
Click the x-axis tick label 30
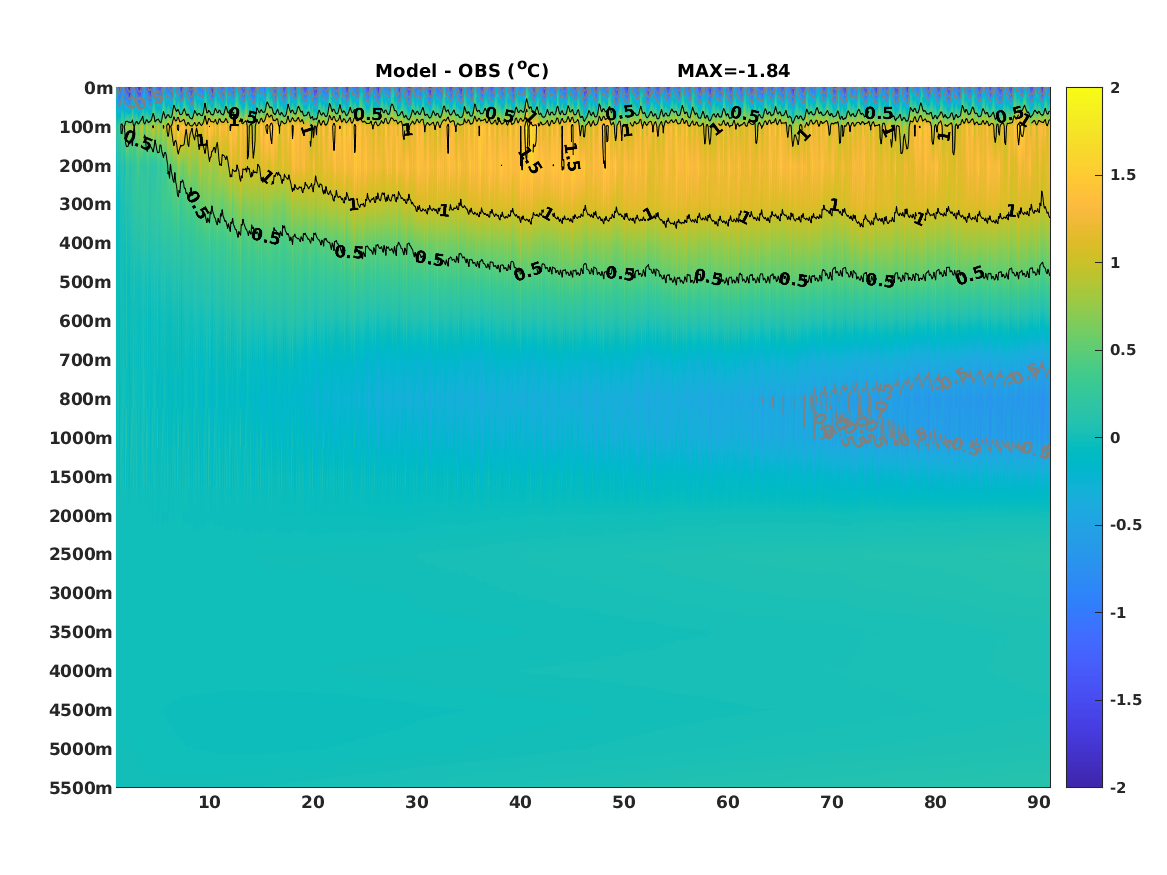pyautogui.click(x=417, y=802)
